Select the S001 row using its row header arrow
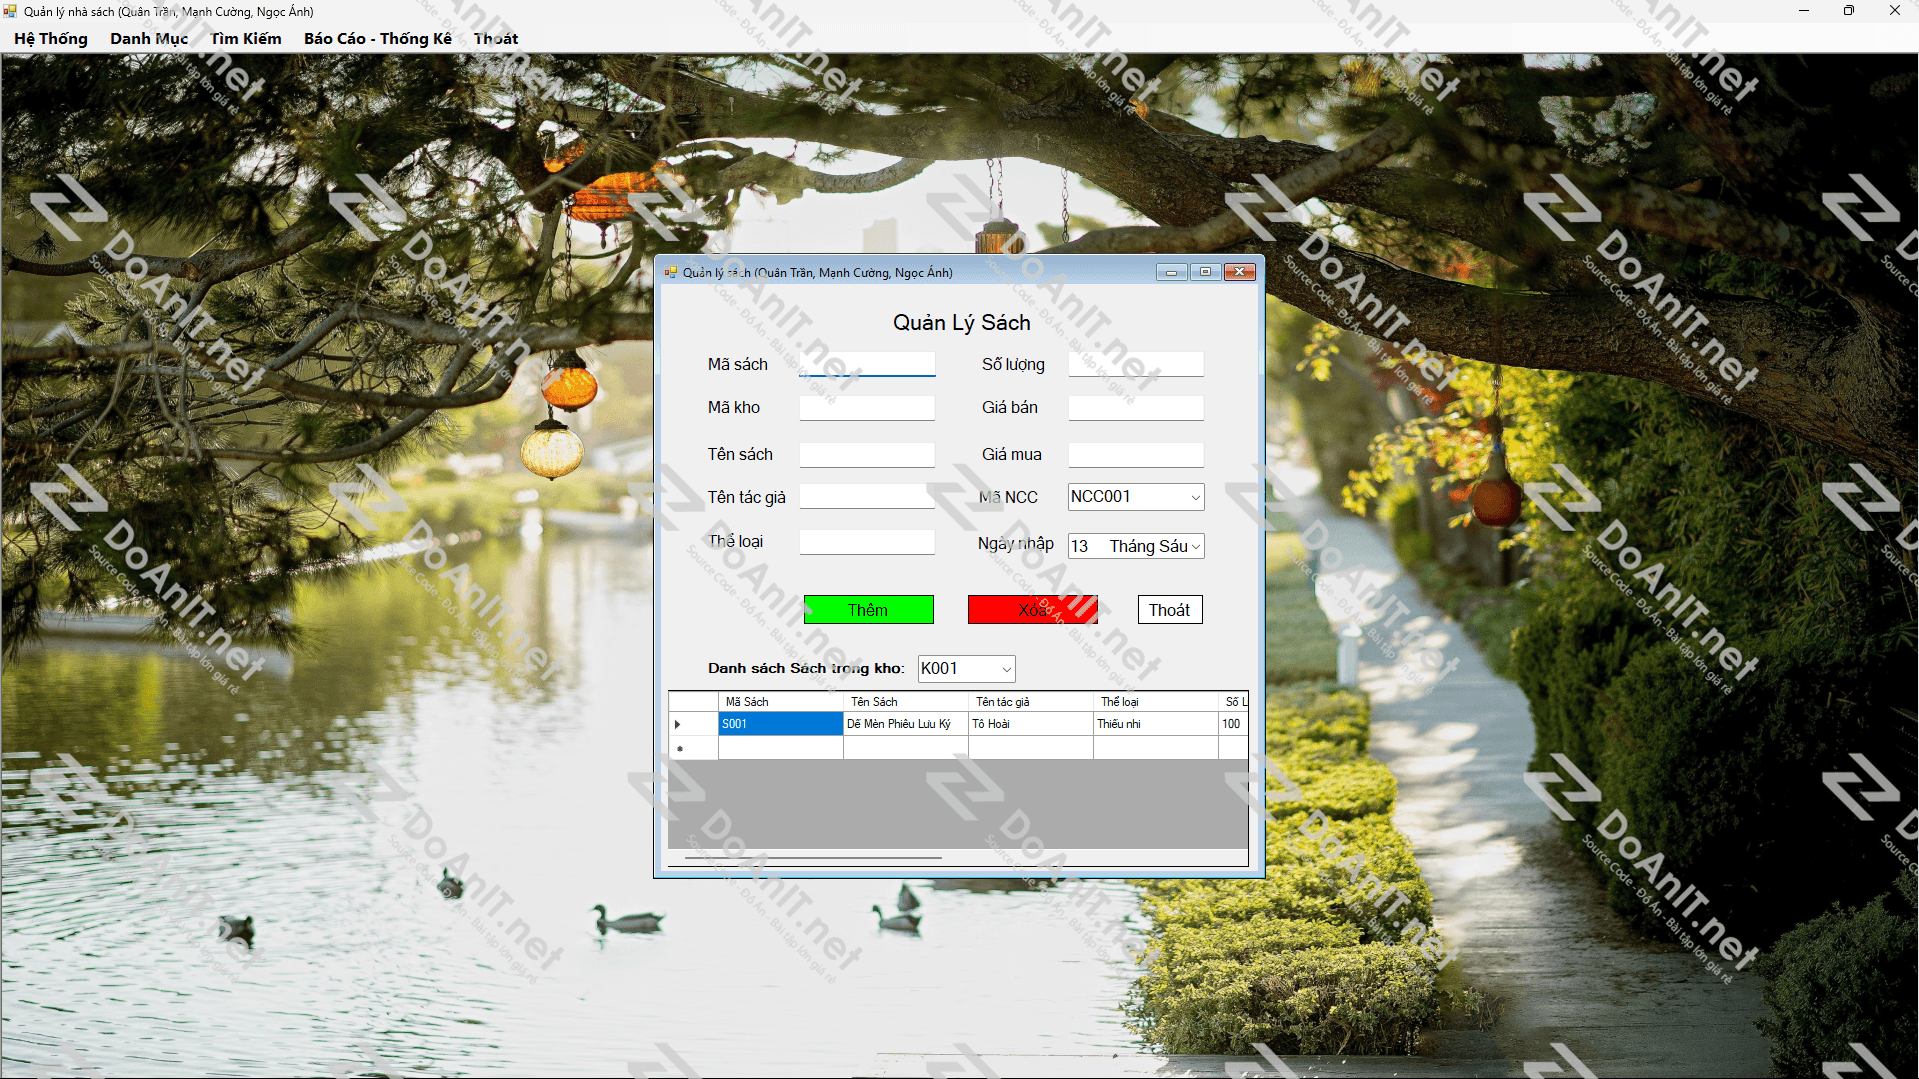Viewport: 1919px width, 1079px height. [x=693, y=724]
